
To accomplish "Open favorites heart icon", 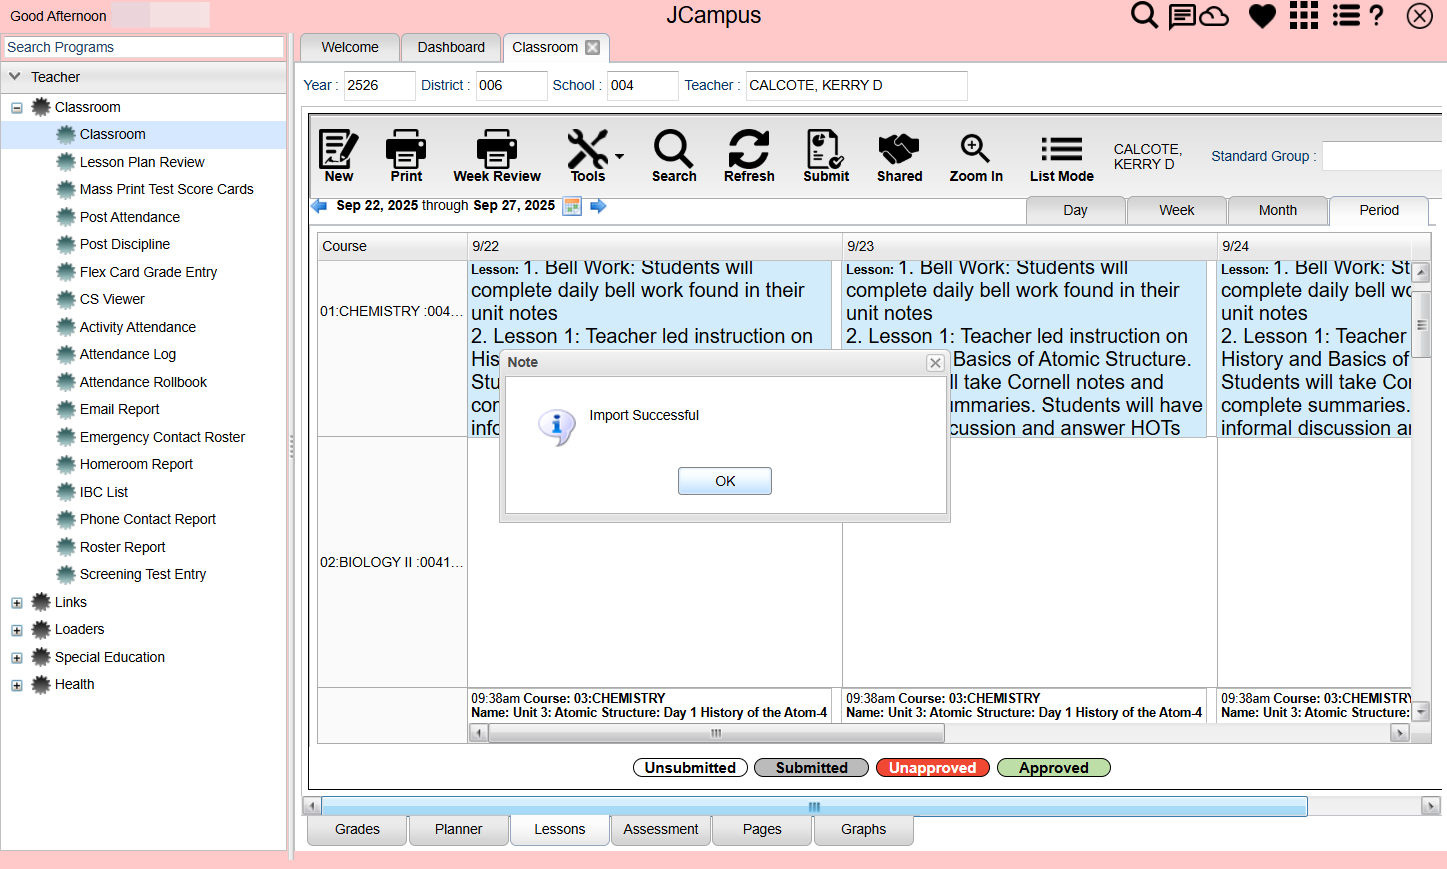I will [1262, 16].
